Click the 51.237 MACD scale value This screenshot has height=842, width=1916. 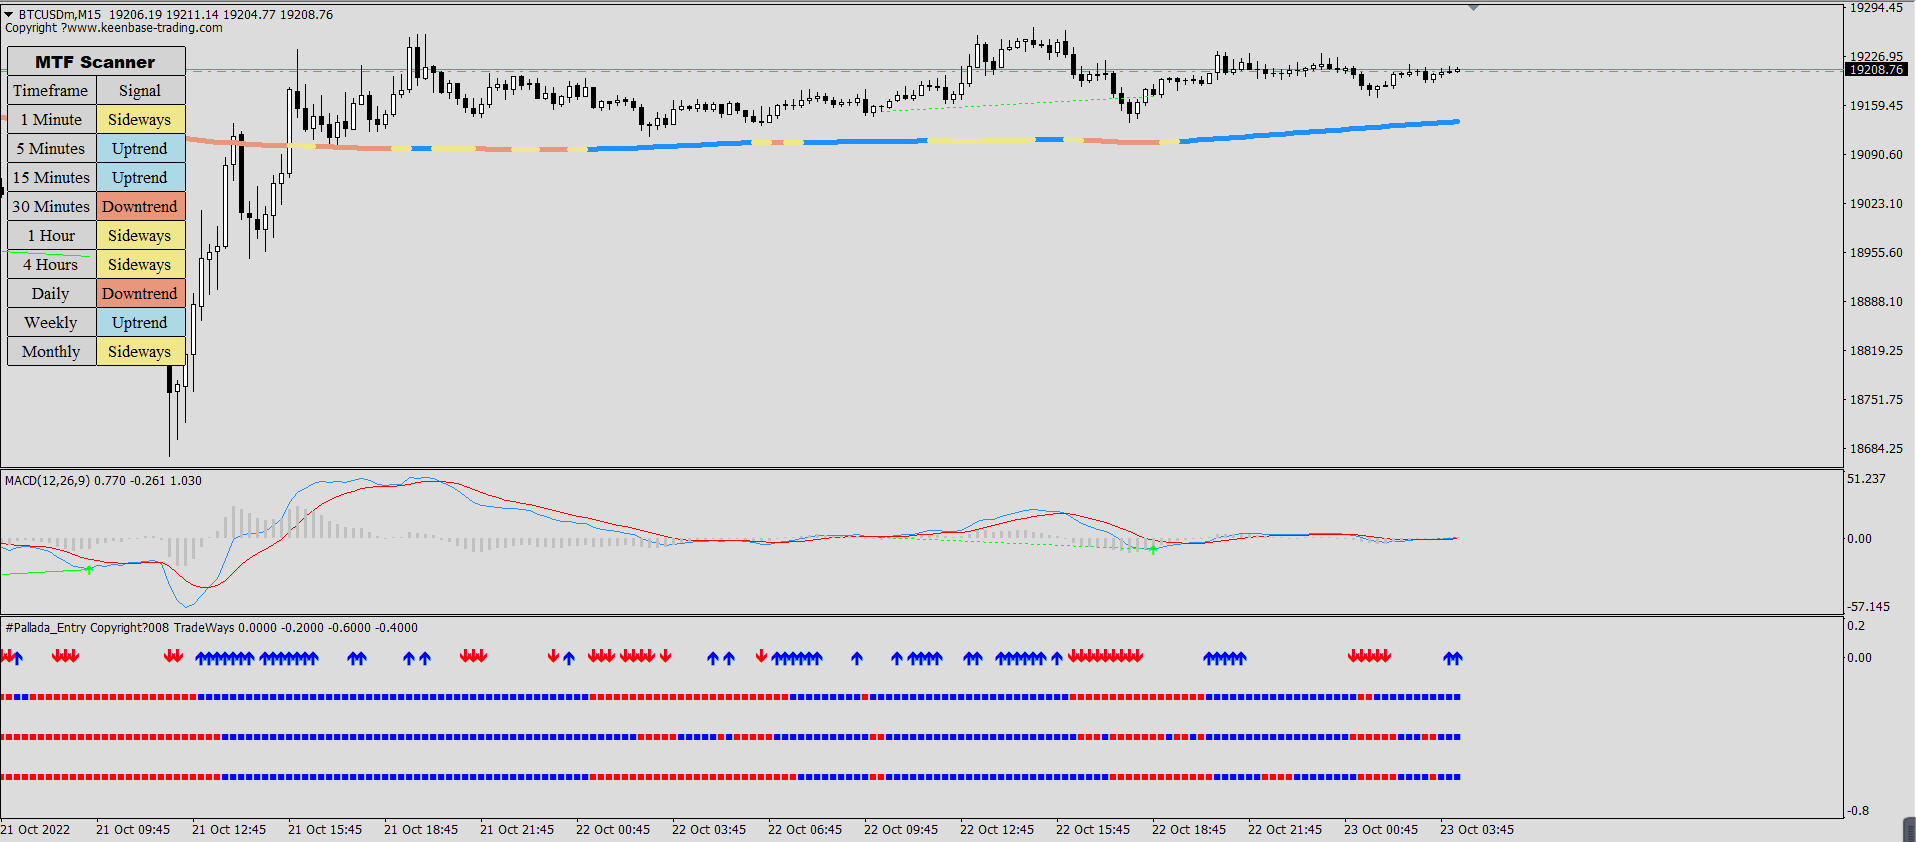tap(1866, 479)
